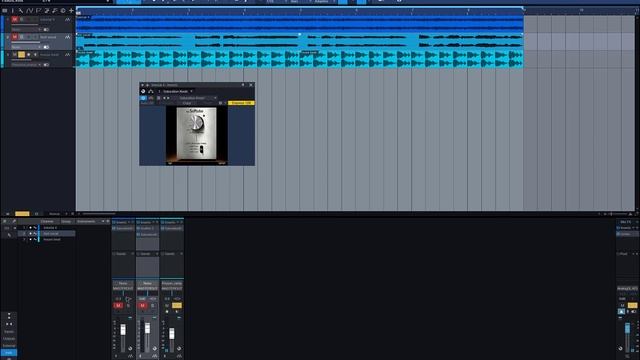The width and height of the screenshot is (640, 360).
Task: Mute track 1 in the arrangement
Action: (15, 19)
